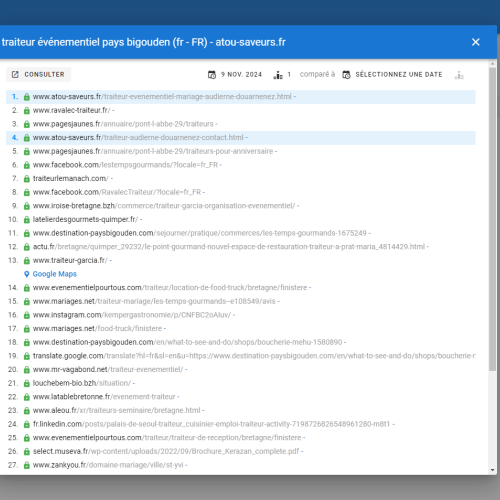Click the vertical scrollbar thumb

(x=492, y=219)
